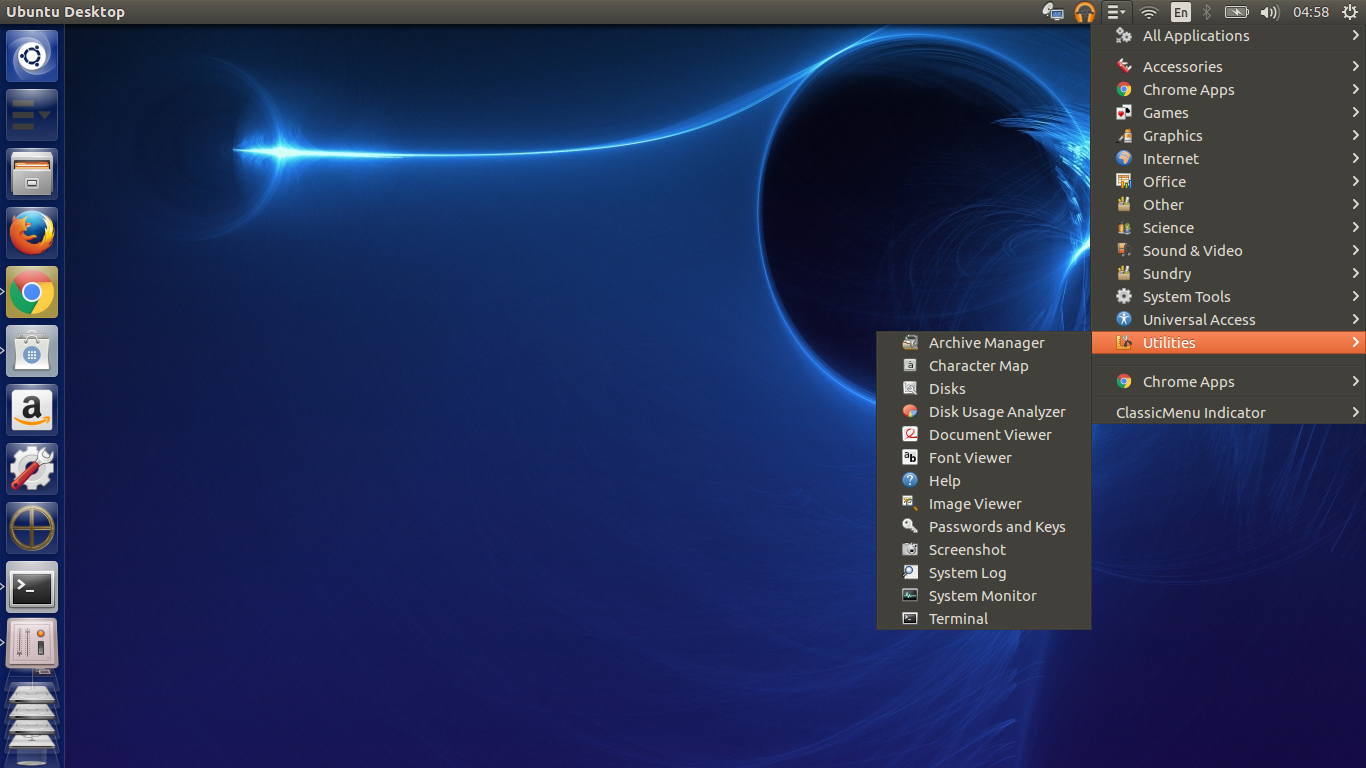
Task: Launch the Amazon shortcut in the dock
Action: click(32, 410)
